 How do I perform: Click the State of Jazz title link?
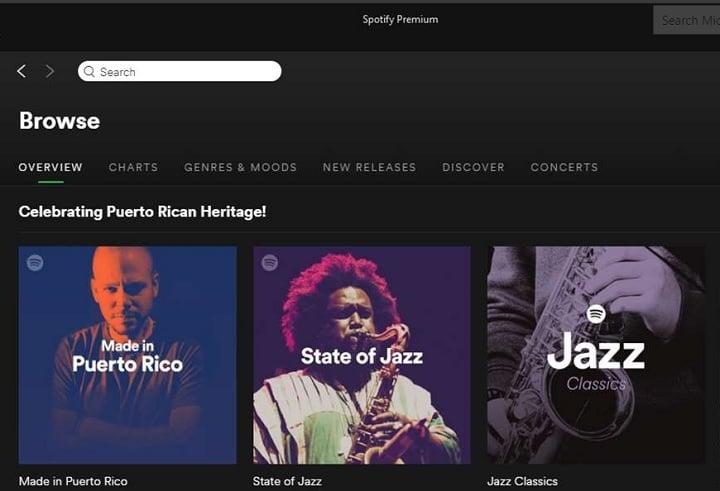(x=287, y=481)
